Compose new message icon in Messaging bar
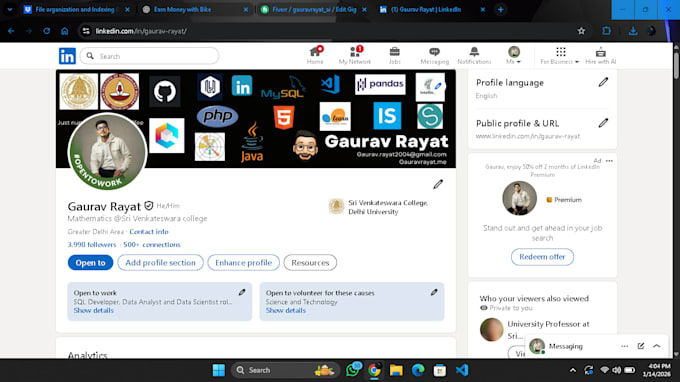680x382 pixels. [x=641, y=346]
